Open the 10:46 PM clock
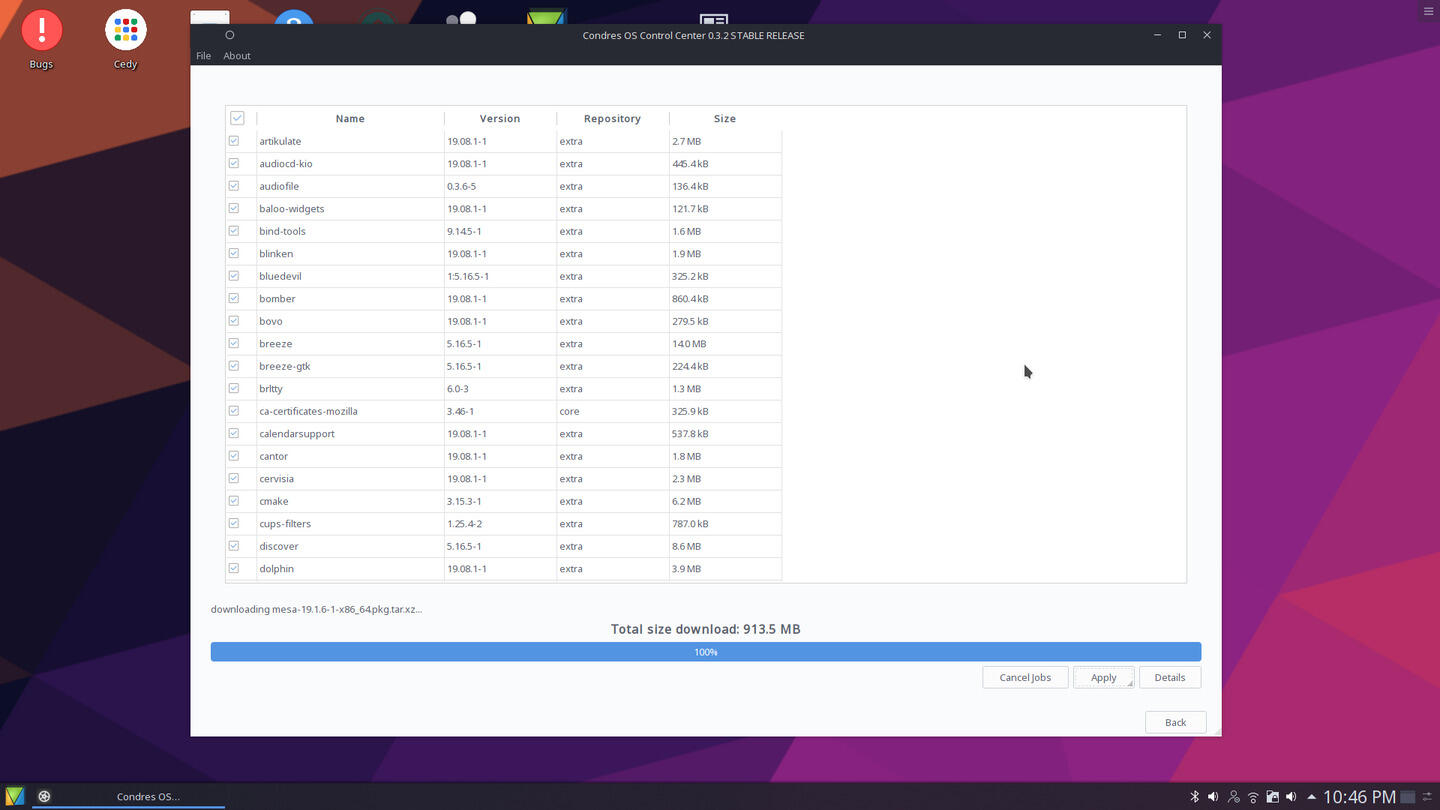 [1359, 797]
